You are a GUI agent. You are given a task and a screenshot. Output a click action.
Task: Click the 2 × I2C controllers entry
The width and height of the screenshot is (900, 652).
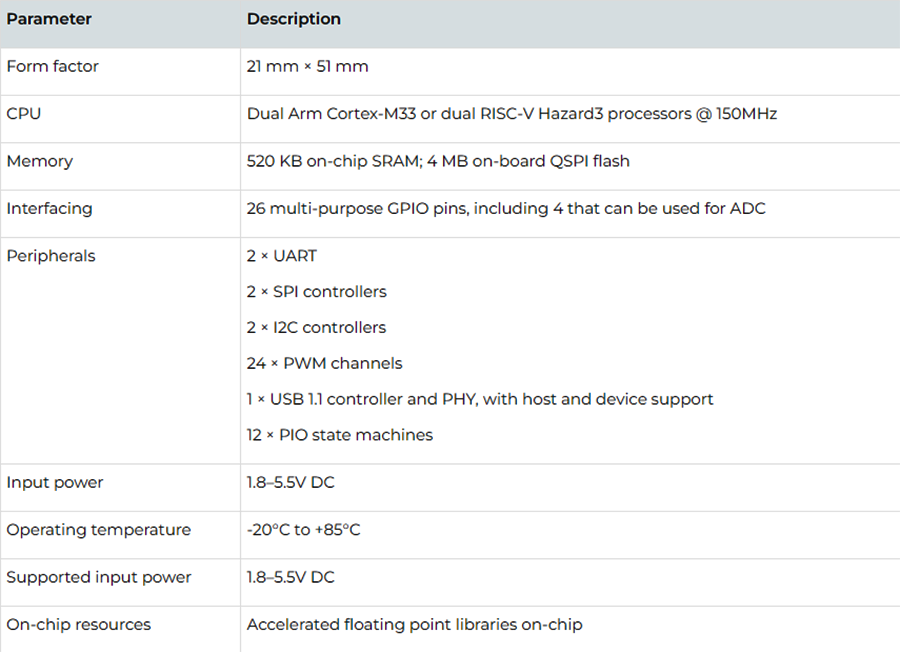click(316, 328)
